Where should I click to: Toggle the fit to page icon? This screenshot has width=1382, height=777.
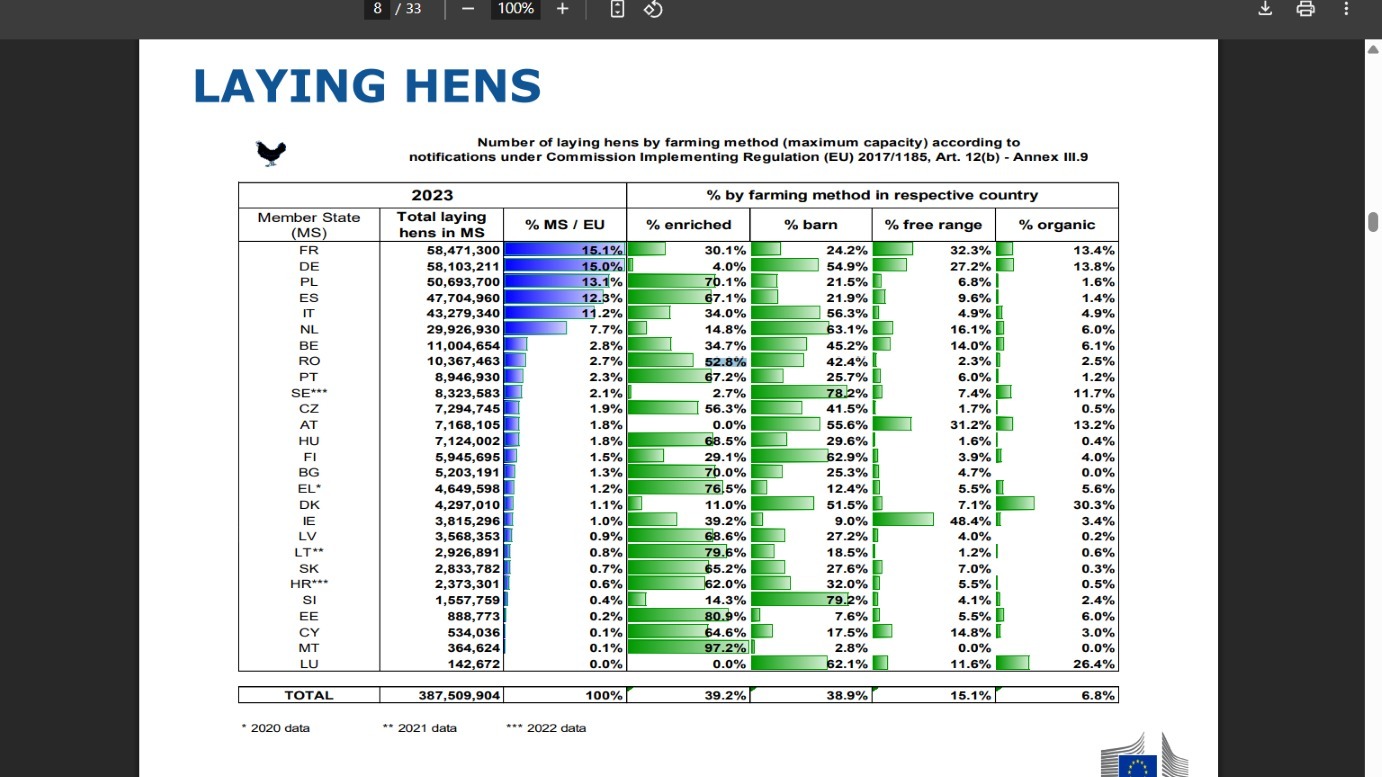(617, 9)
